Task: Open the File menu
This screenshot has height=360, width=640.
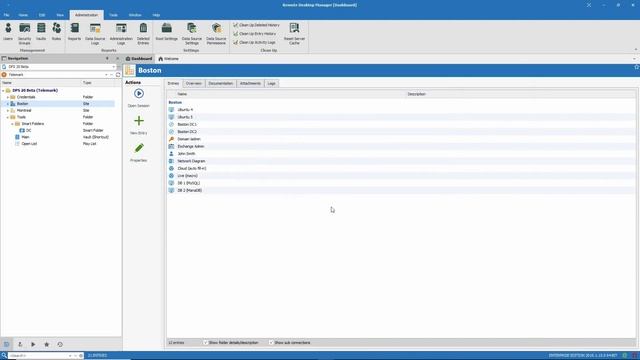Action: (x=7, y=15)
